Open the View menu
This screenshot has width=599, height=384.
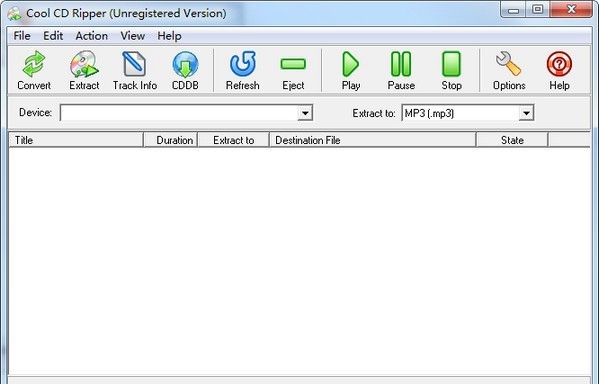(133, 36)
